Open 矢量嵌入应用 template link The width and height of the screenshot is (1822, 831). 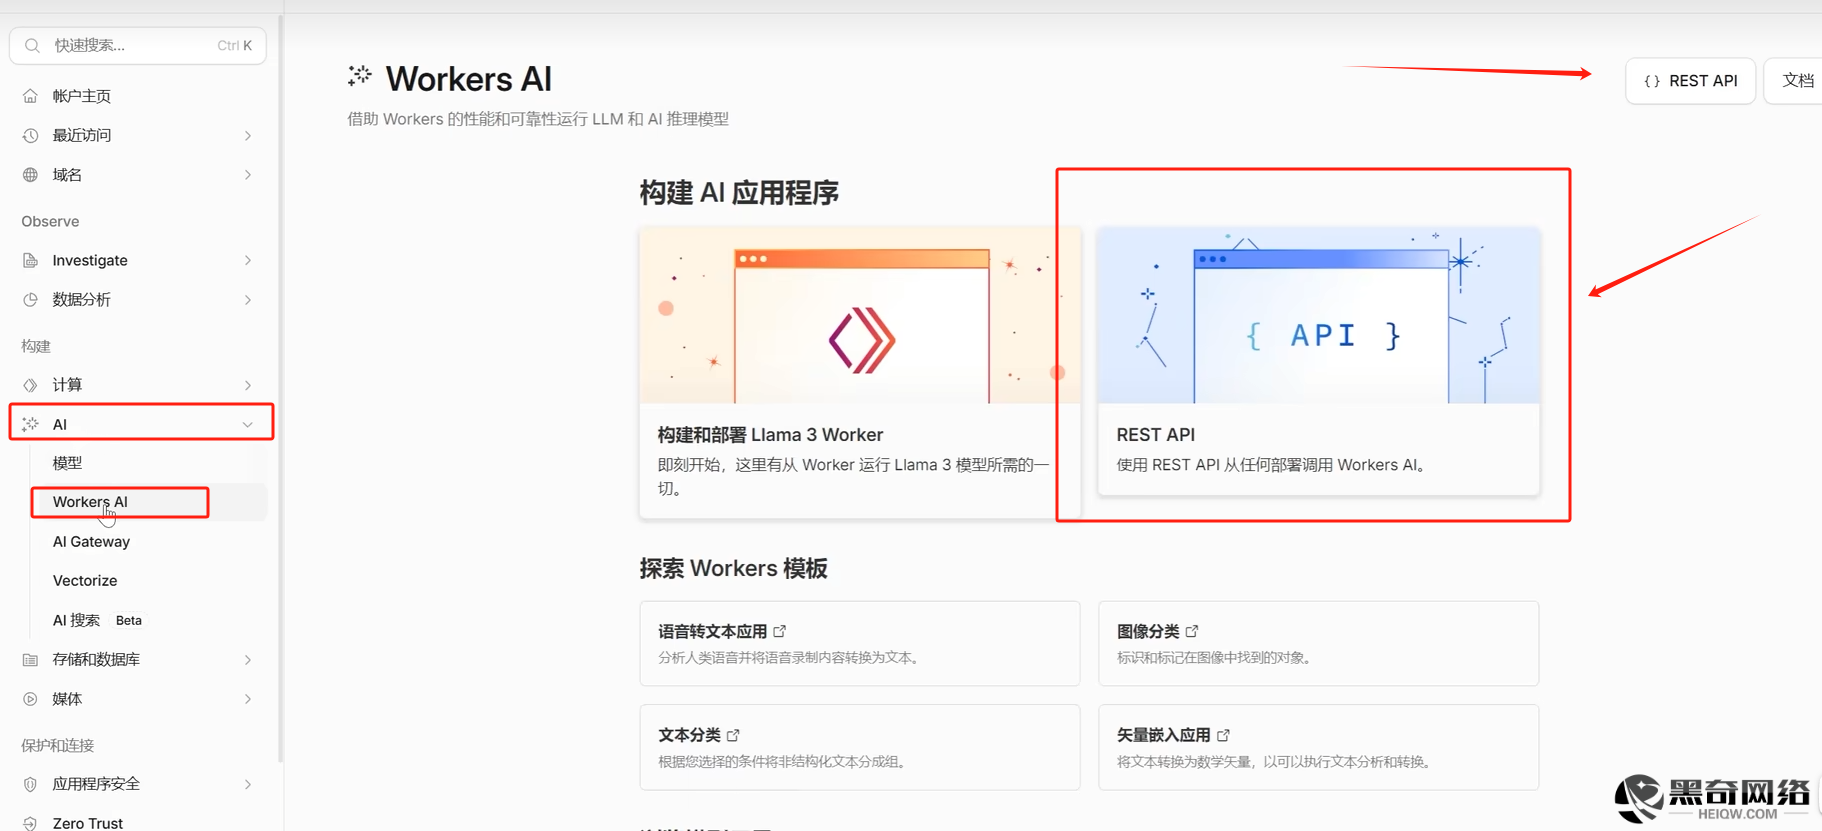[x=1173, y=735]
